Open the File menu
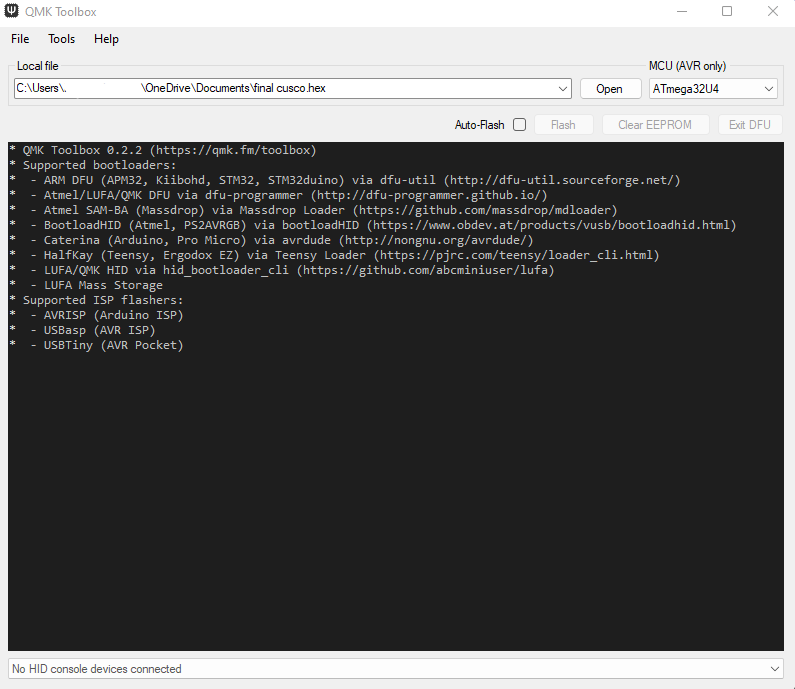 [x=20, y=39]
